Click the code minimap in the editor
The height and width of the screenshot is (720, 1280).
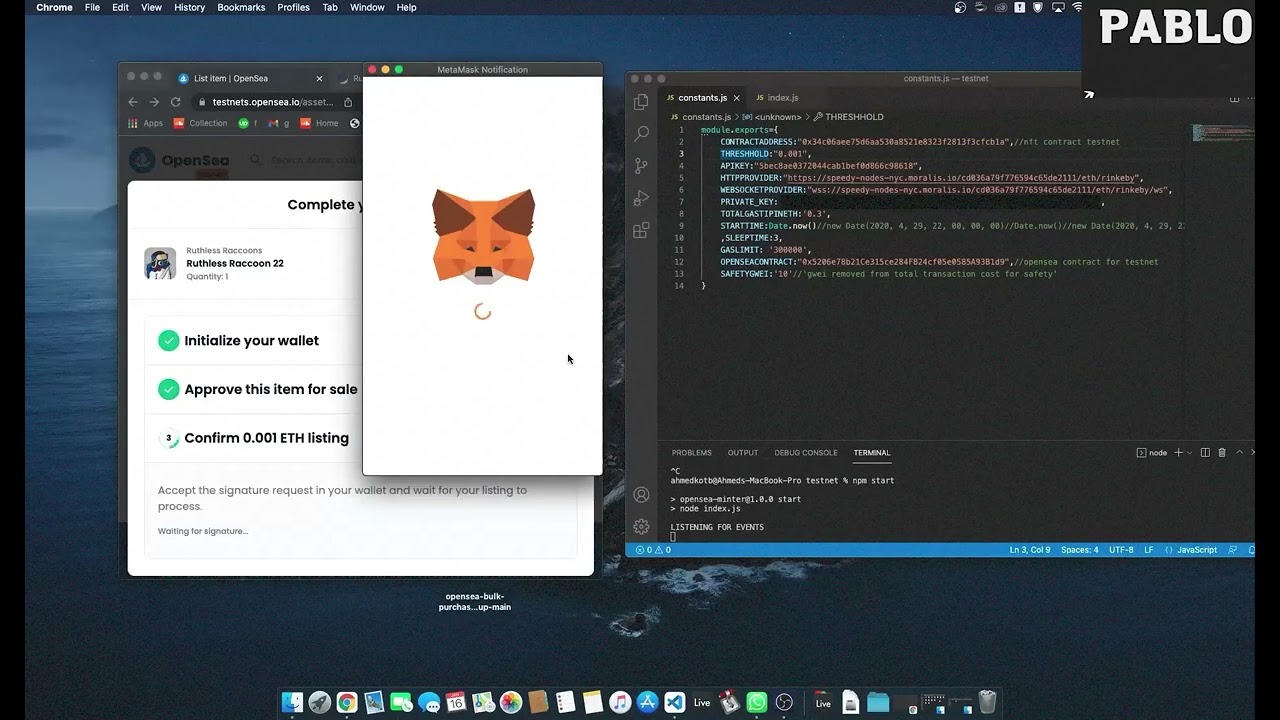pyautogui.click(x=1221, y=133)
